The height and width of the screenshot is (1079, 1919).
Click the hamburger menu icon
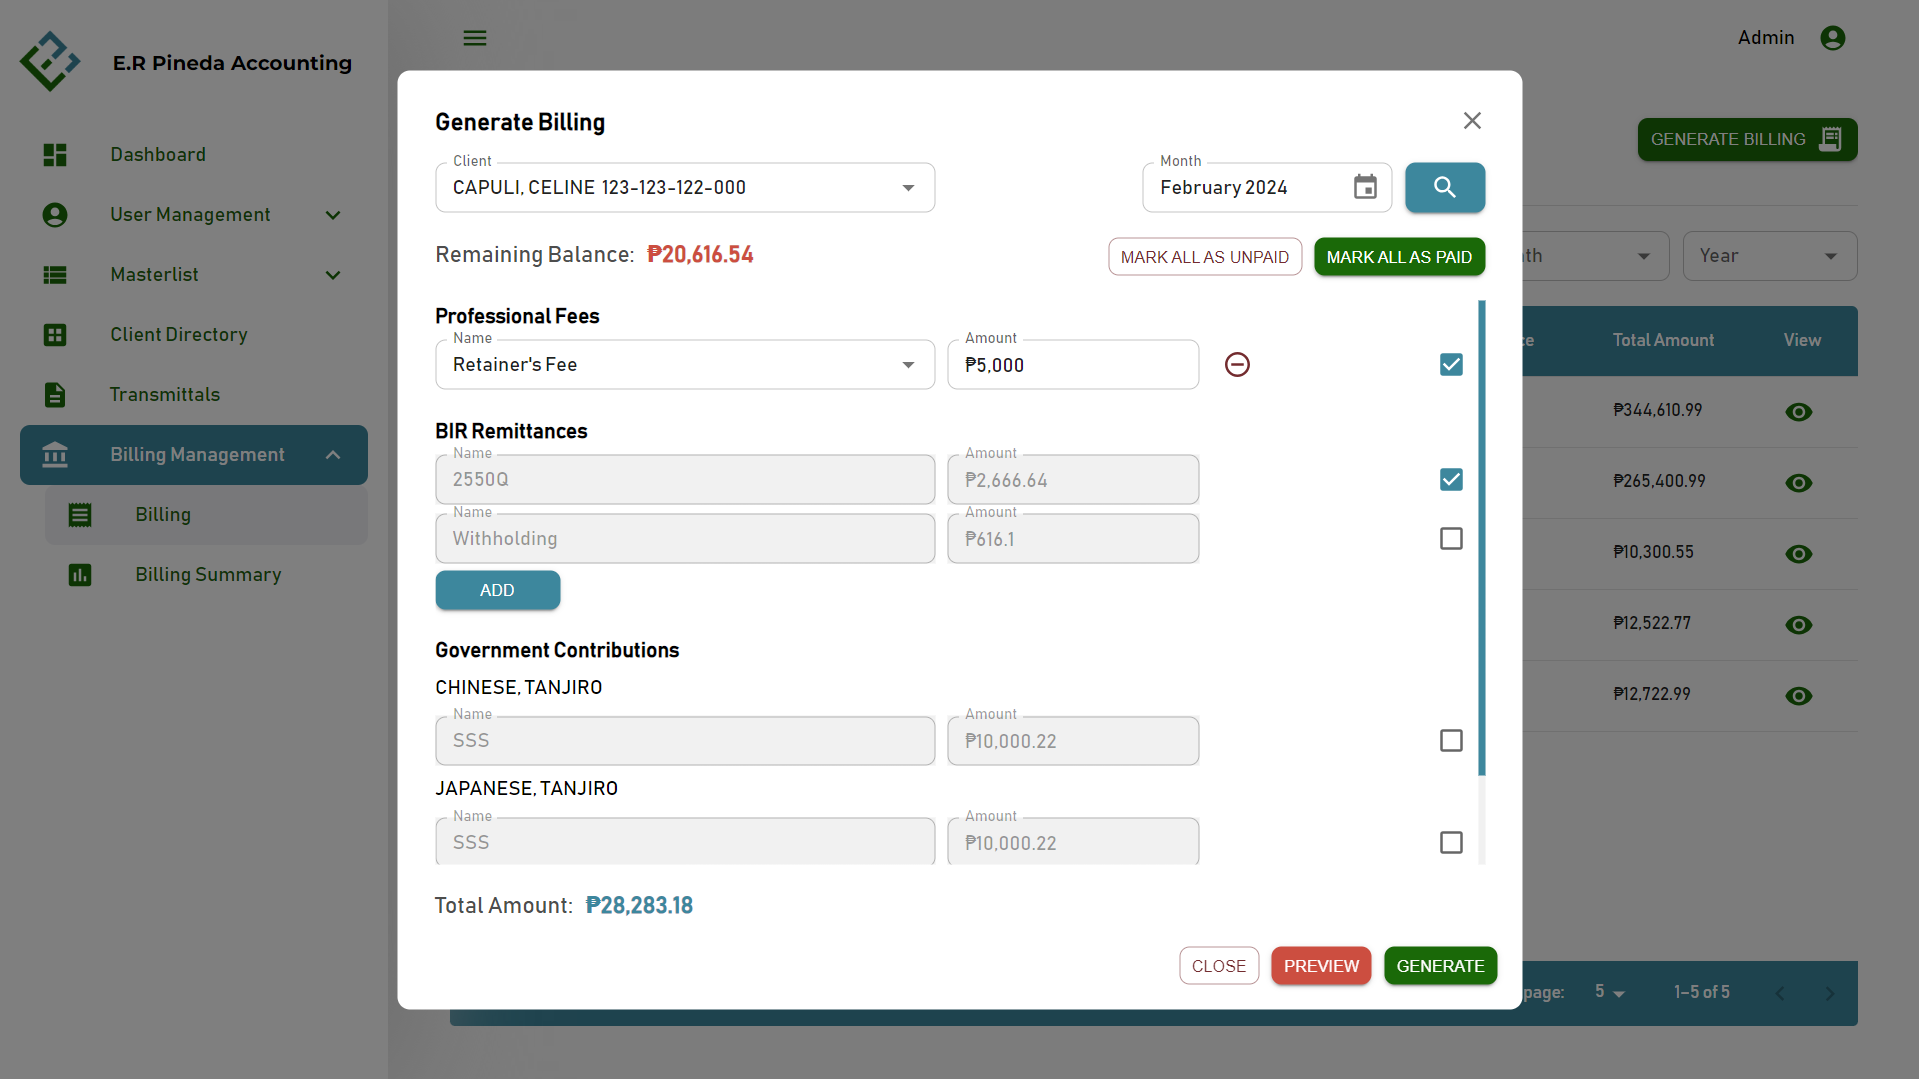475,38
